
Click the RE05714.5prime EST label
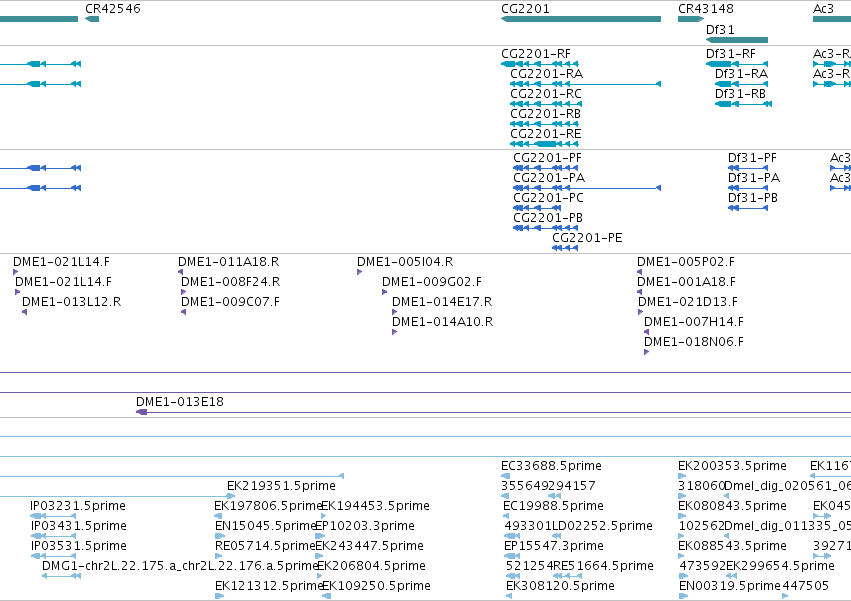coord(265,546)
